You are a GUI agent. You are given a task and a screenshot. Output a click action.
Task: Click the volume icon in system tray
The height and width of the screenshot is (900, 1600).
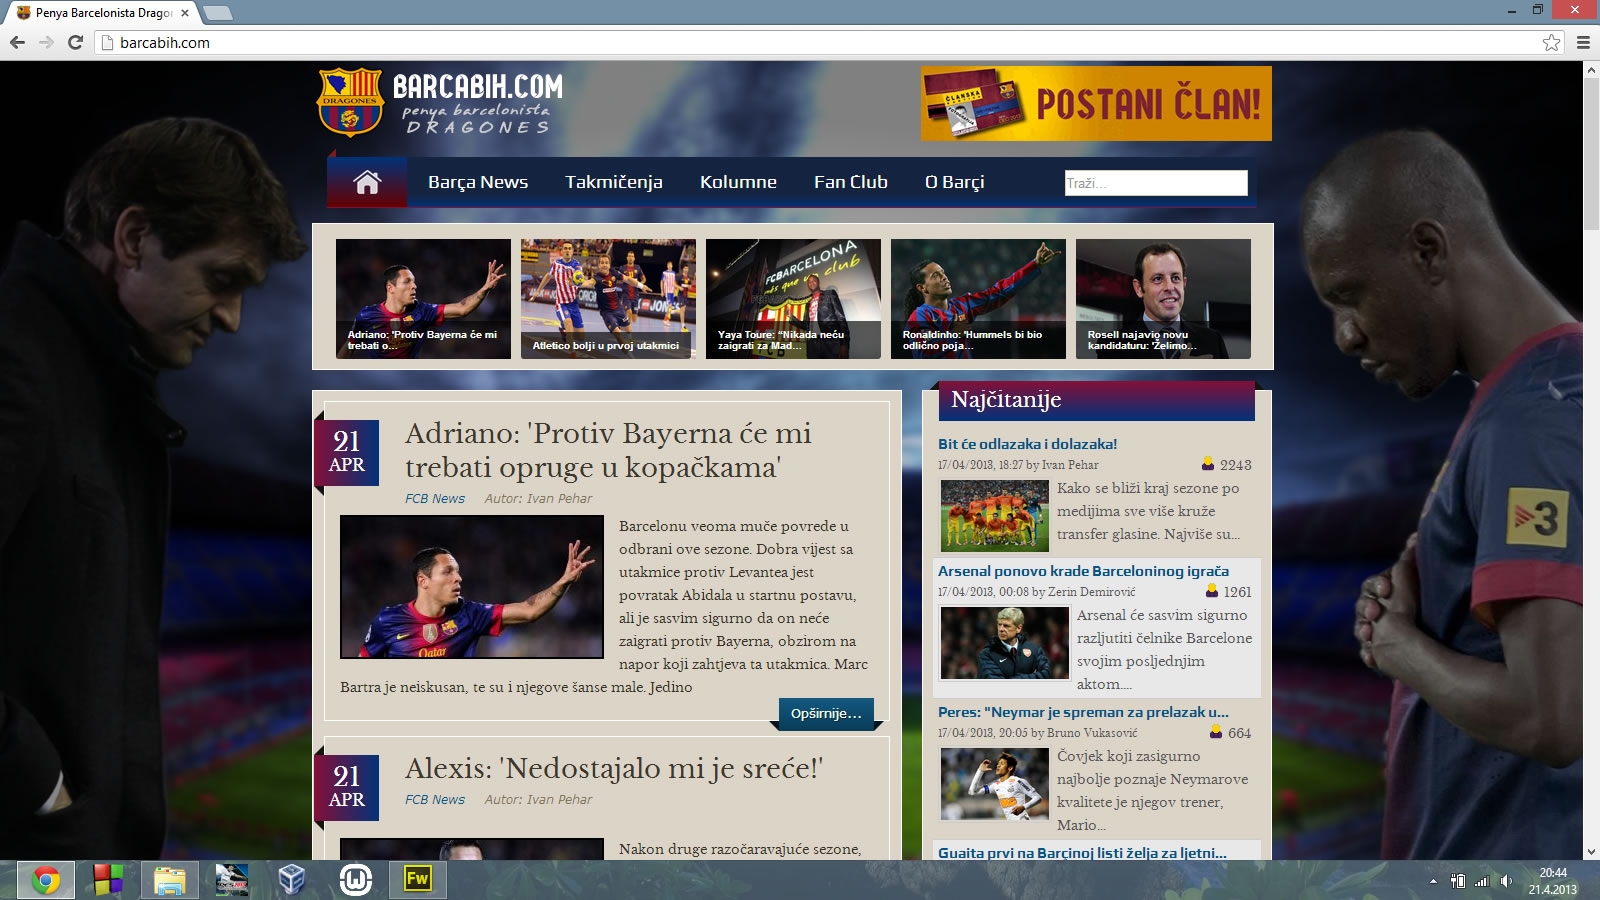pos(1506,881)
